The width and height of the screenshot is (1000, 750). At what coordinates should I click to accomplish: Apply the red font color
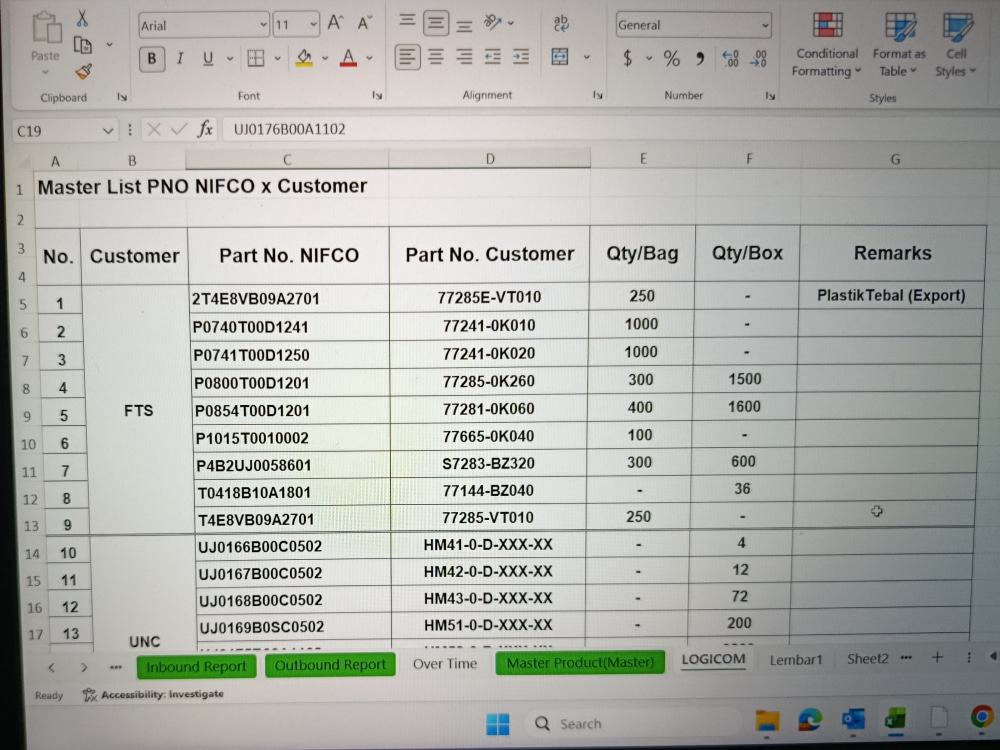(348, 59)
